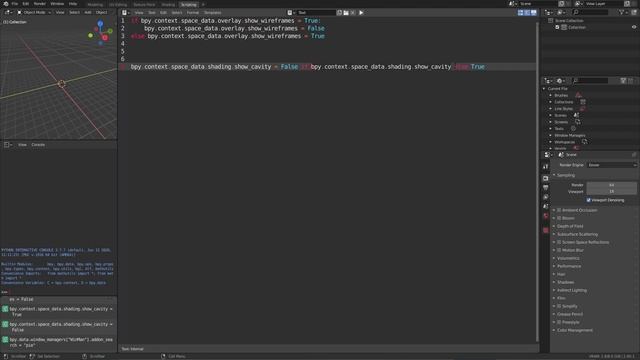Open the Templates menu in text editor
The width and height of the screenshot is (640, 360).
212,13
